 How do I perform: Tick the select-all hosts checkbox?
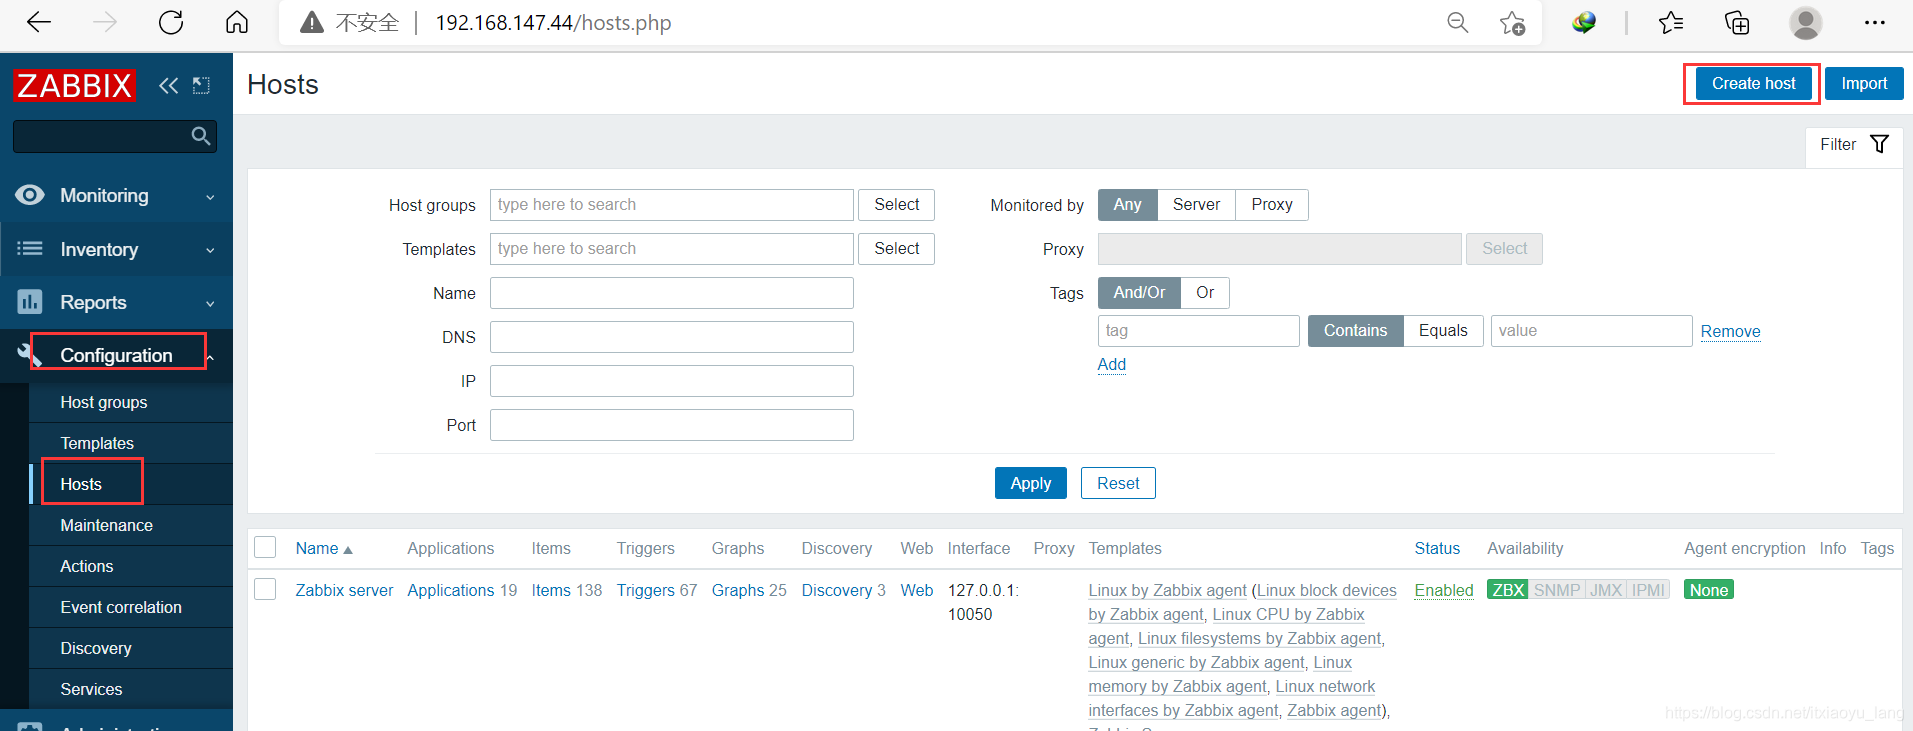(265, 547)
